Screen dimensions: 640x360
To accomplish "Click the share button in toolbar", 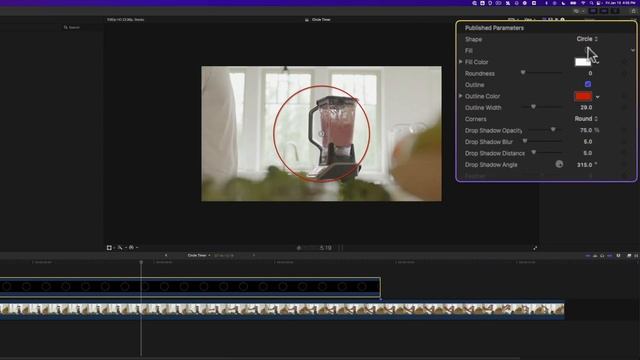I will (633, 11).
